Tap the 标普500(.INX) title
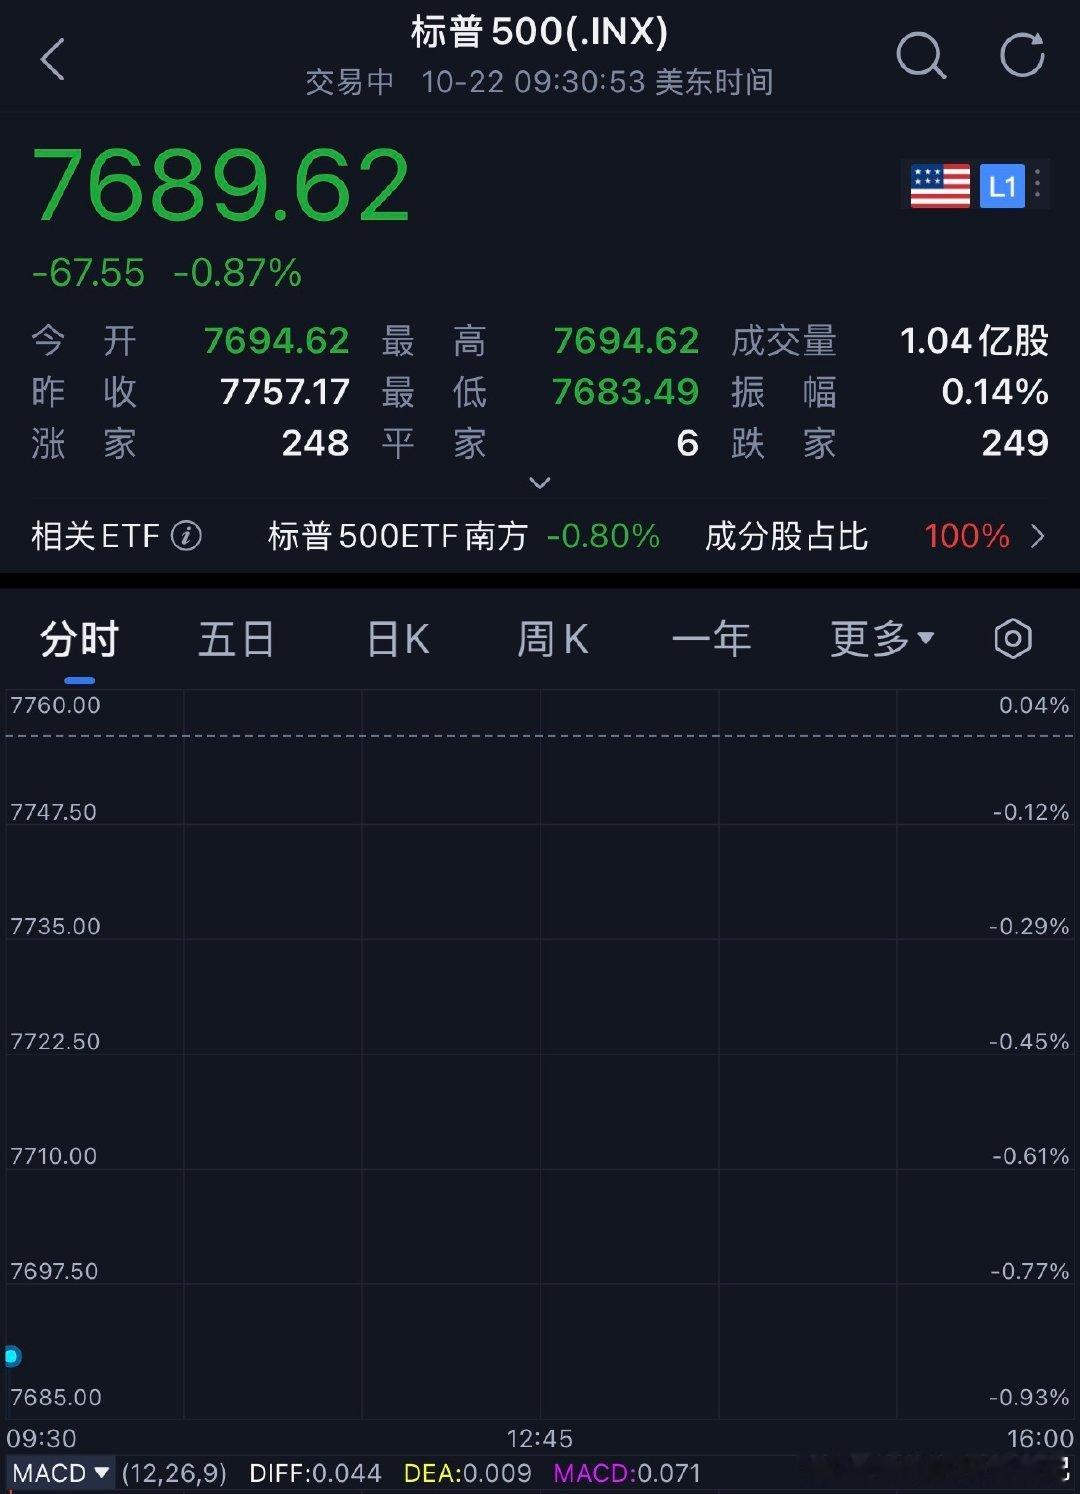1080x1494 pixels. click(x=539, y=32)
